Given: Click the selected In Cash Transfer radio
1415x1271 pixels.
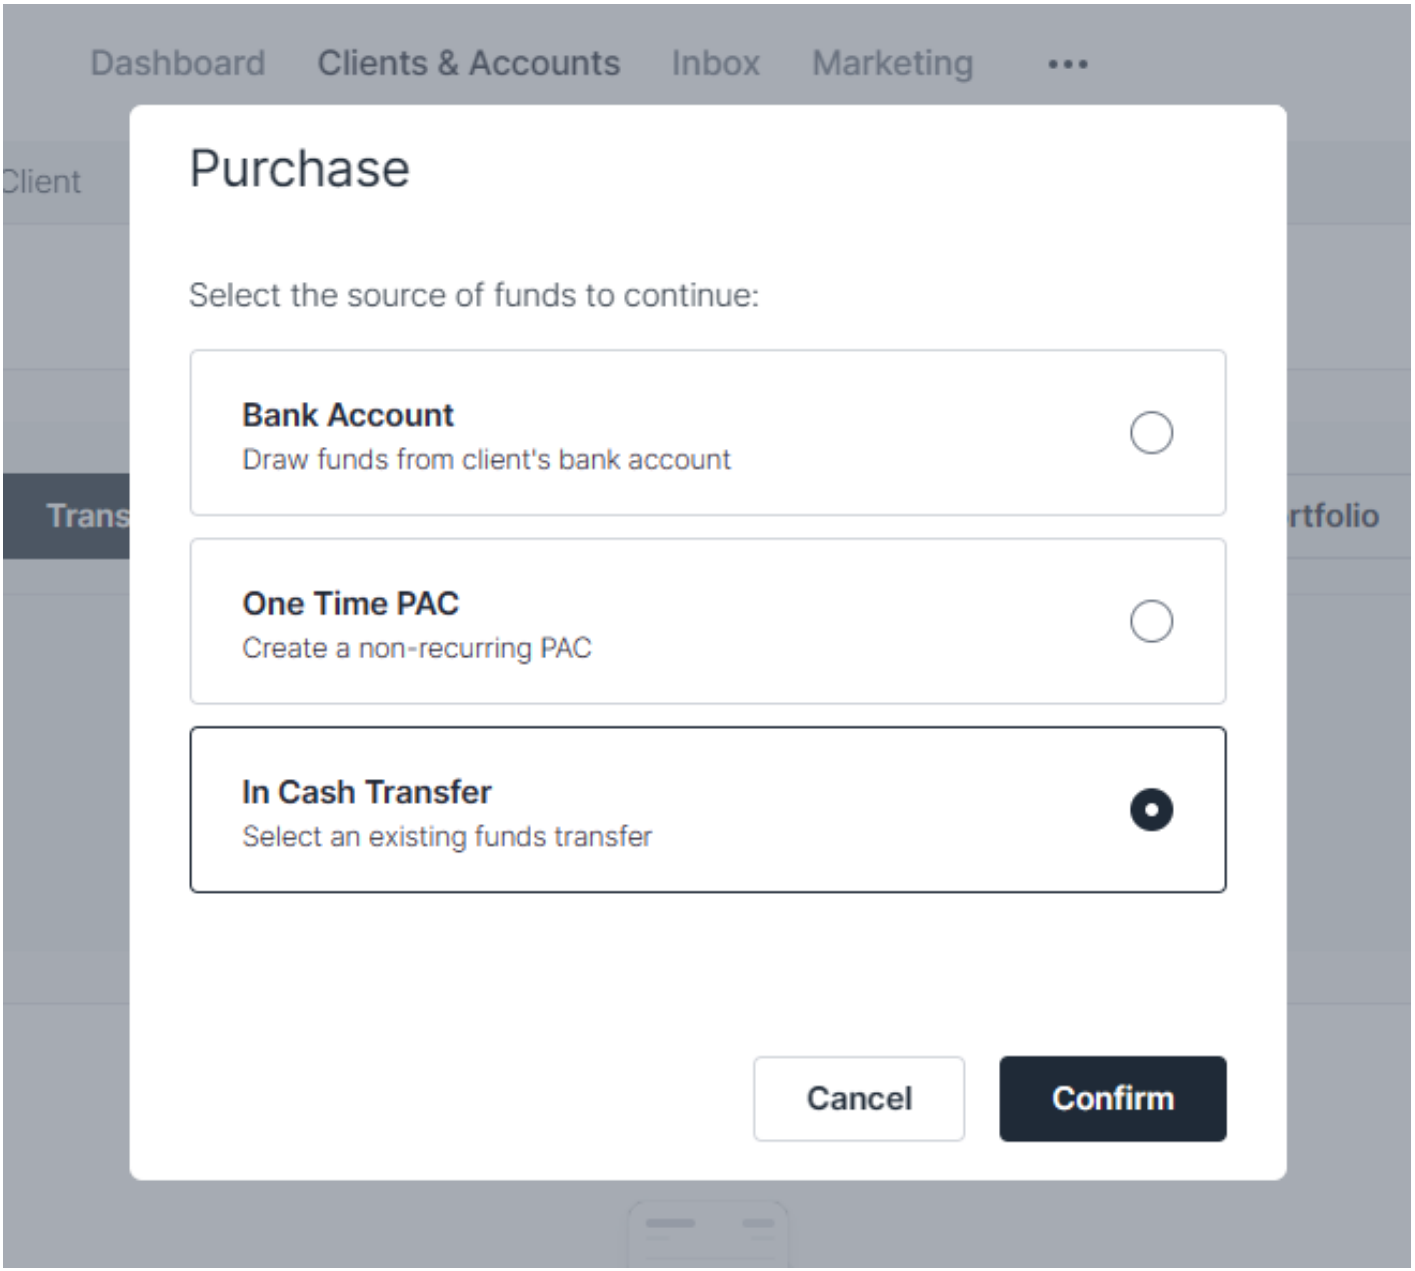Looking at the screenshot, I should tap(1151, 810).
